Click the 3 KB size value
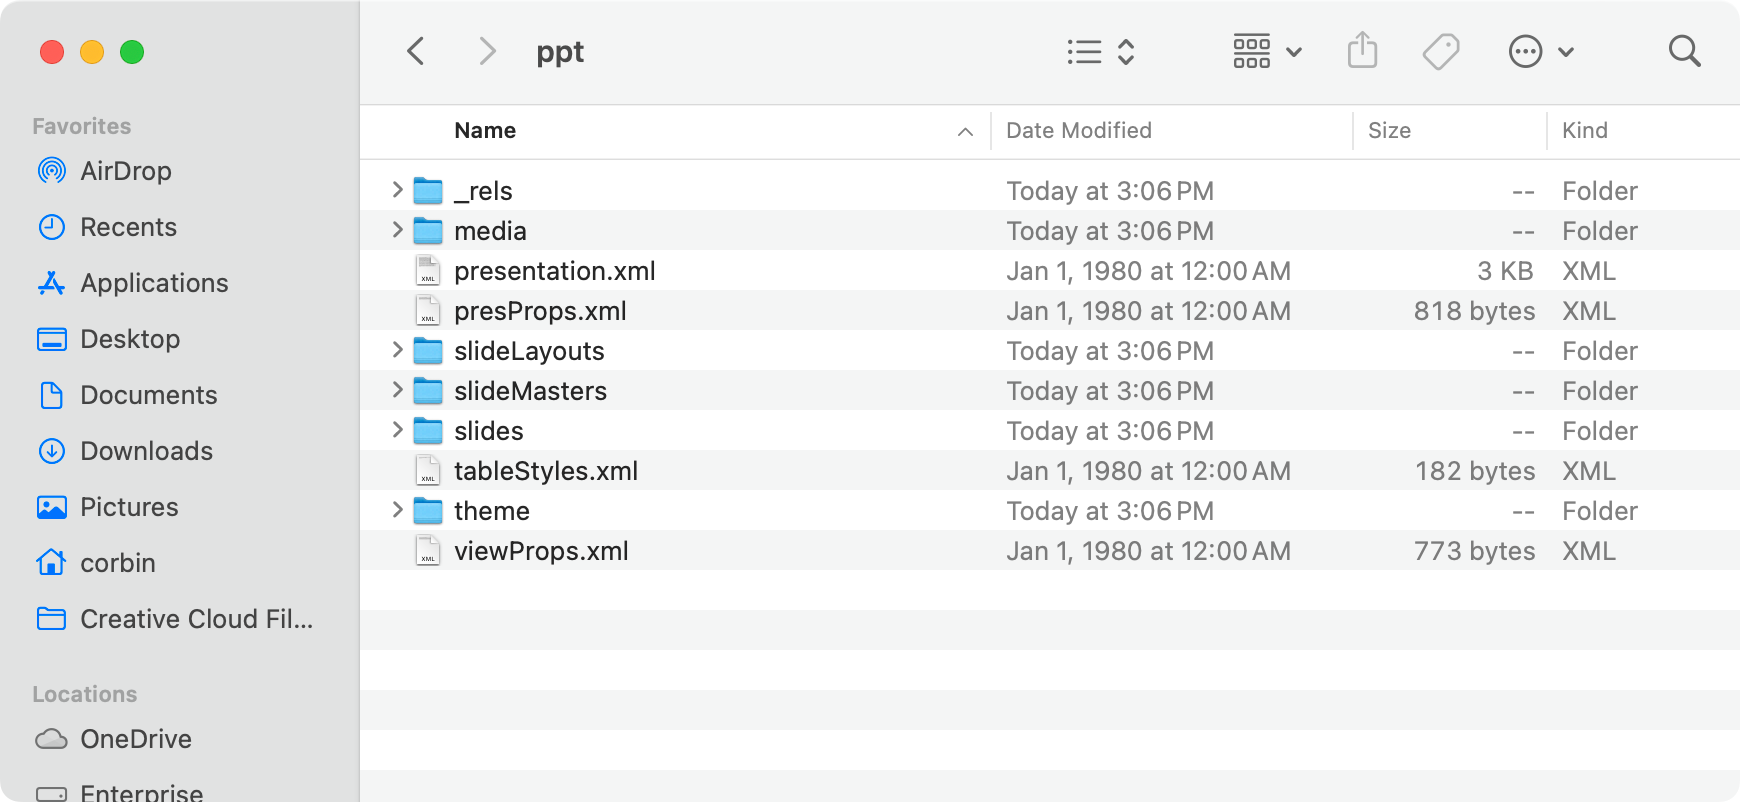This screenshot has height=802, width=1740. [1505, 271]
